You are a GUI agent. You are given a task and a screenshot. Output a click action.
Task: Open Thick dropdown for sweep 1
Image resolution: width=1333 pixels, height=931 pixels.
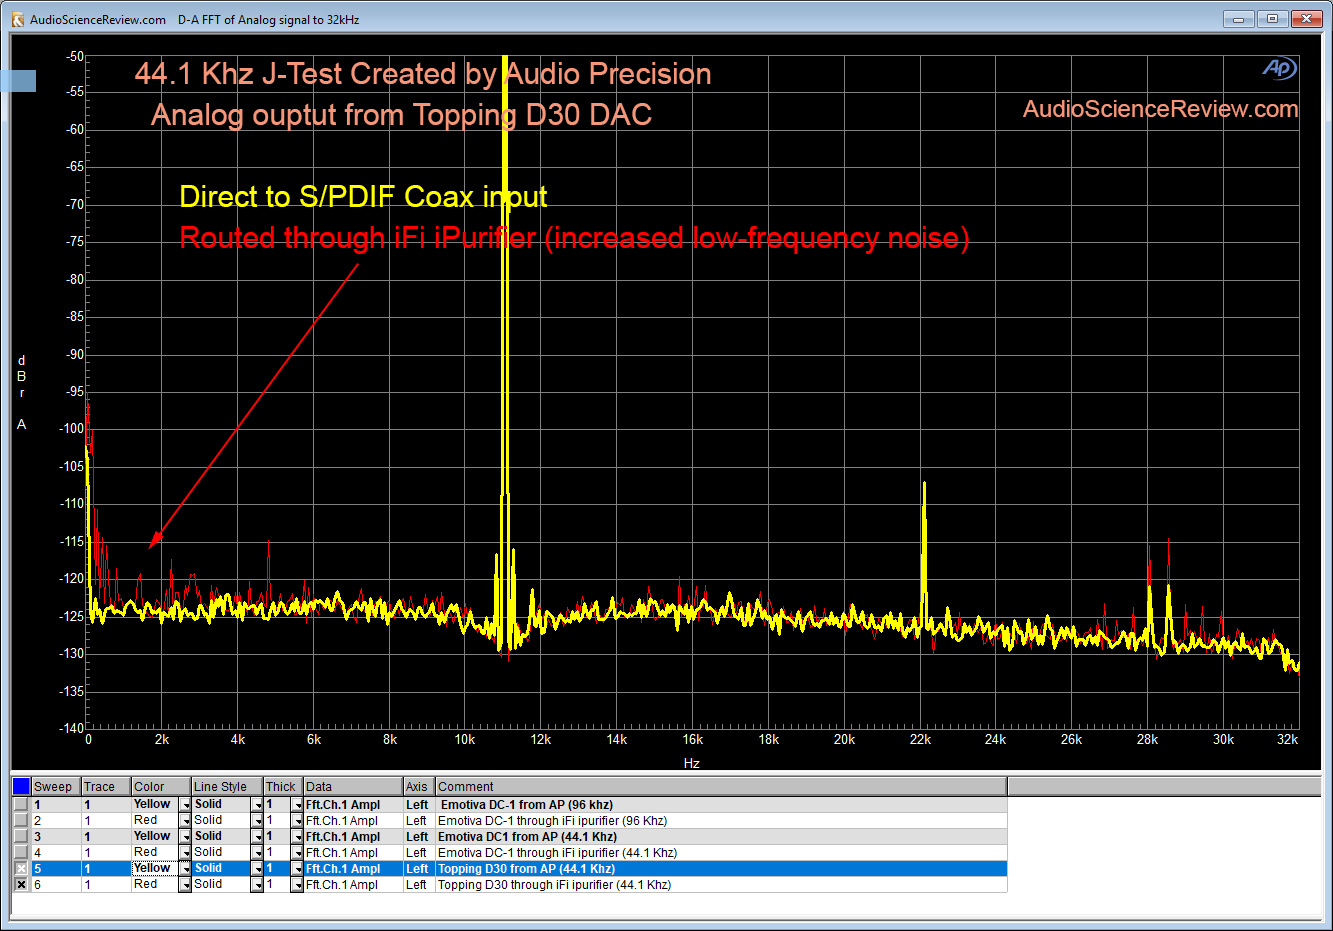[x=297, y=805]
